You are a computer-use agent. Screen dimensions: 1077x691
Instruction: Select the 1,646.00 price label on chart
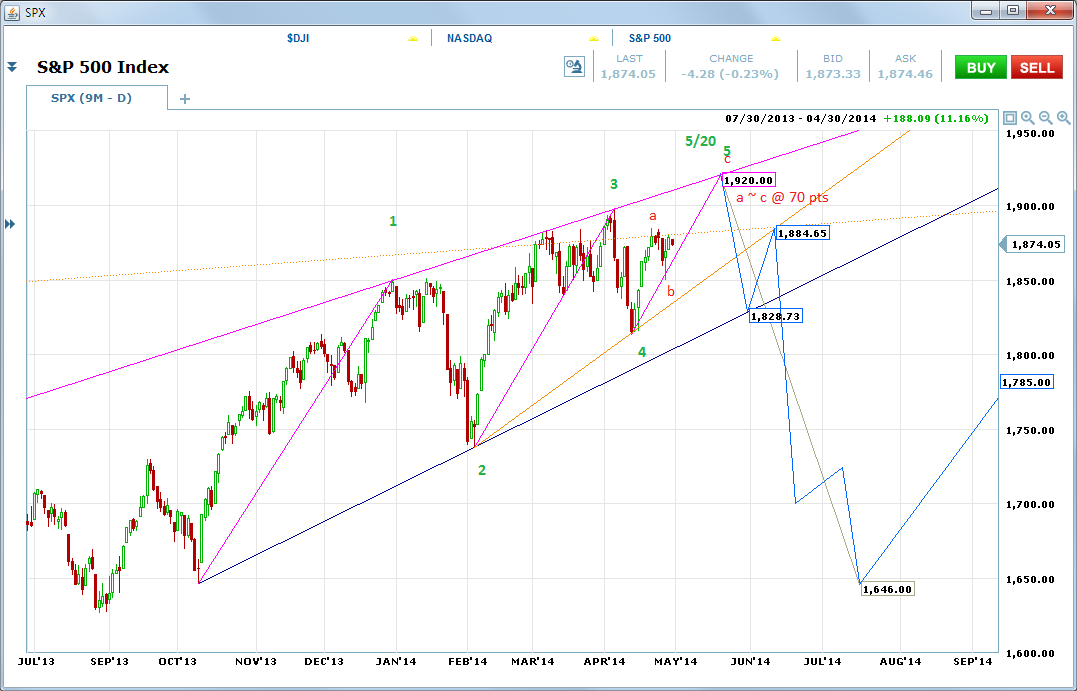[887, 589]
